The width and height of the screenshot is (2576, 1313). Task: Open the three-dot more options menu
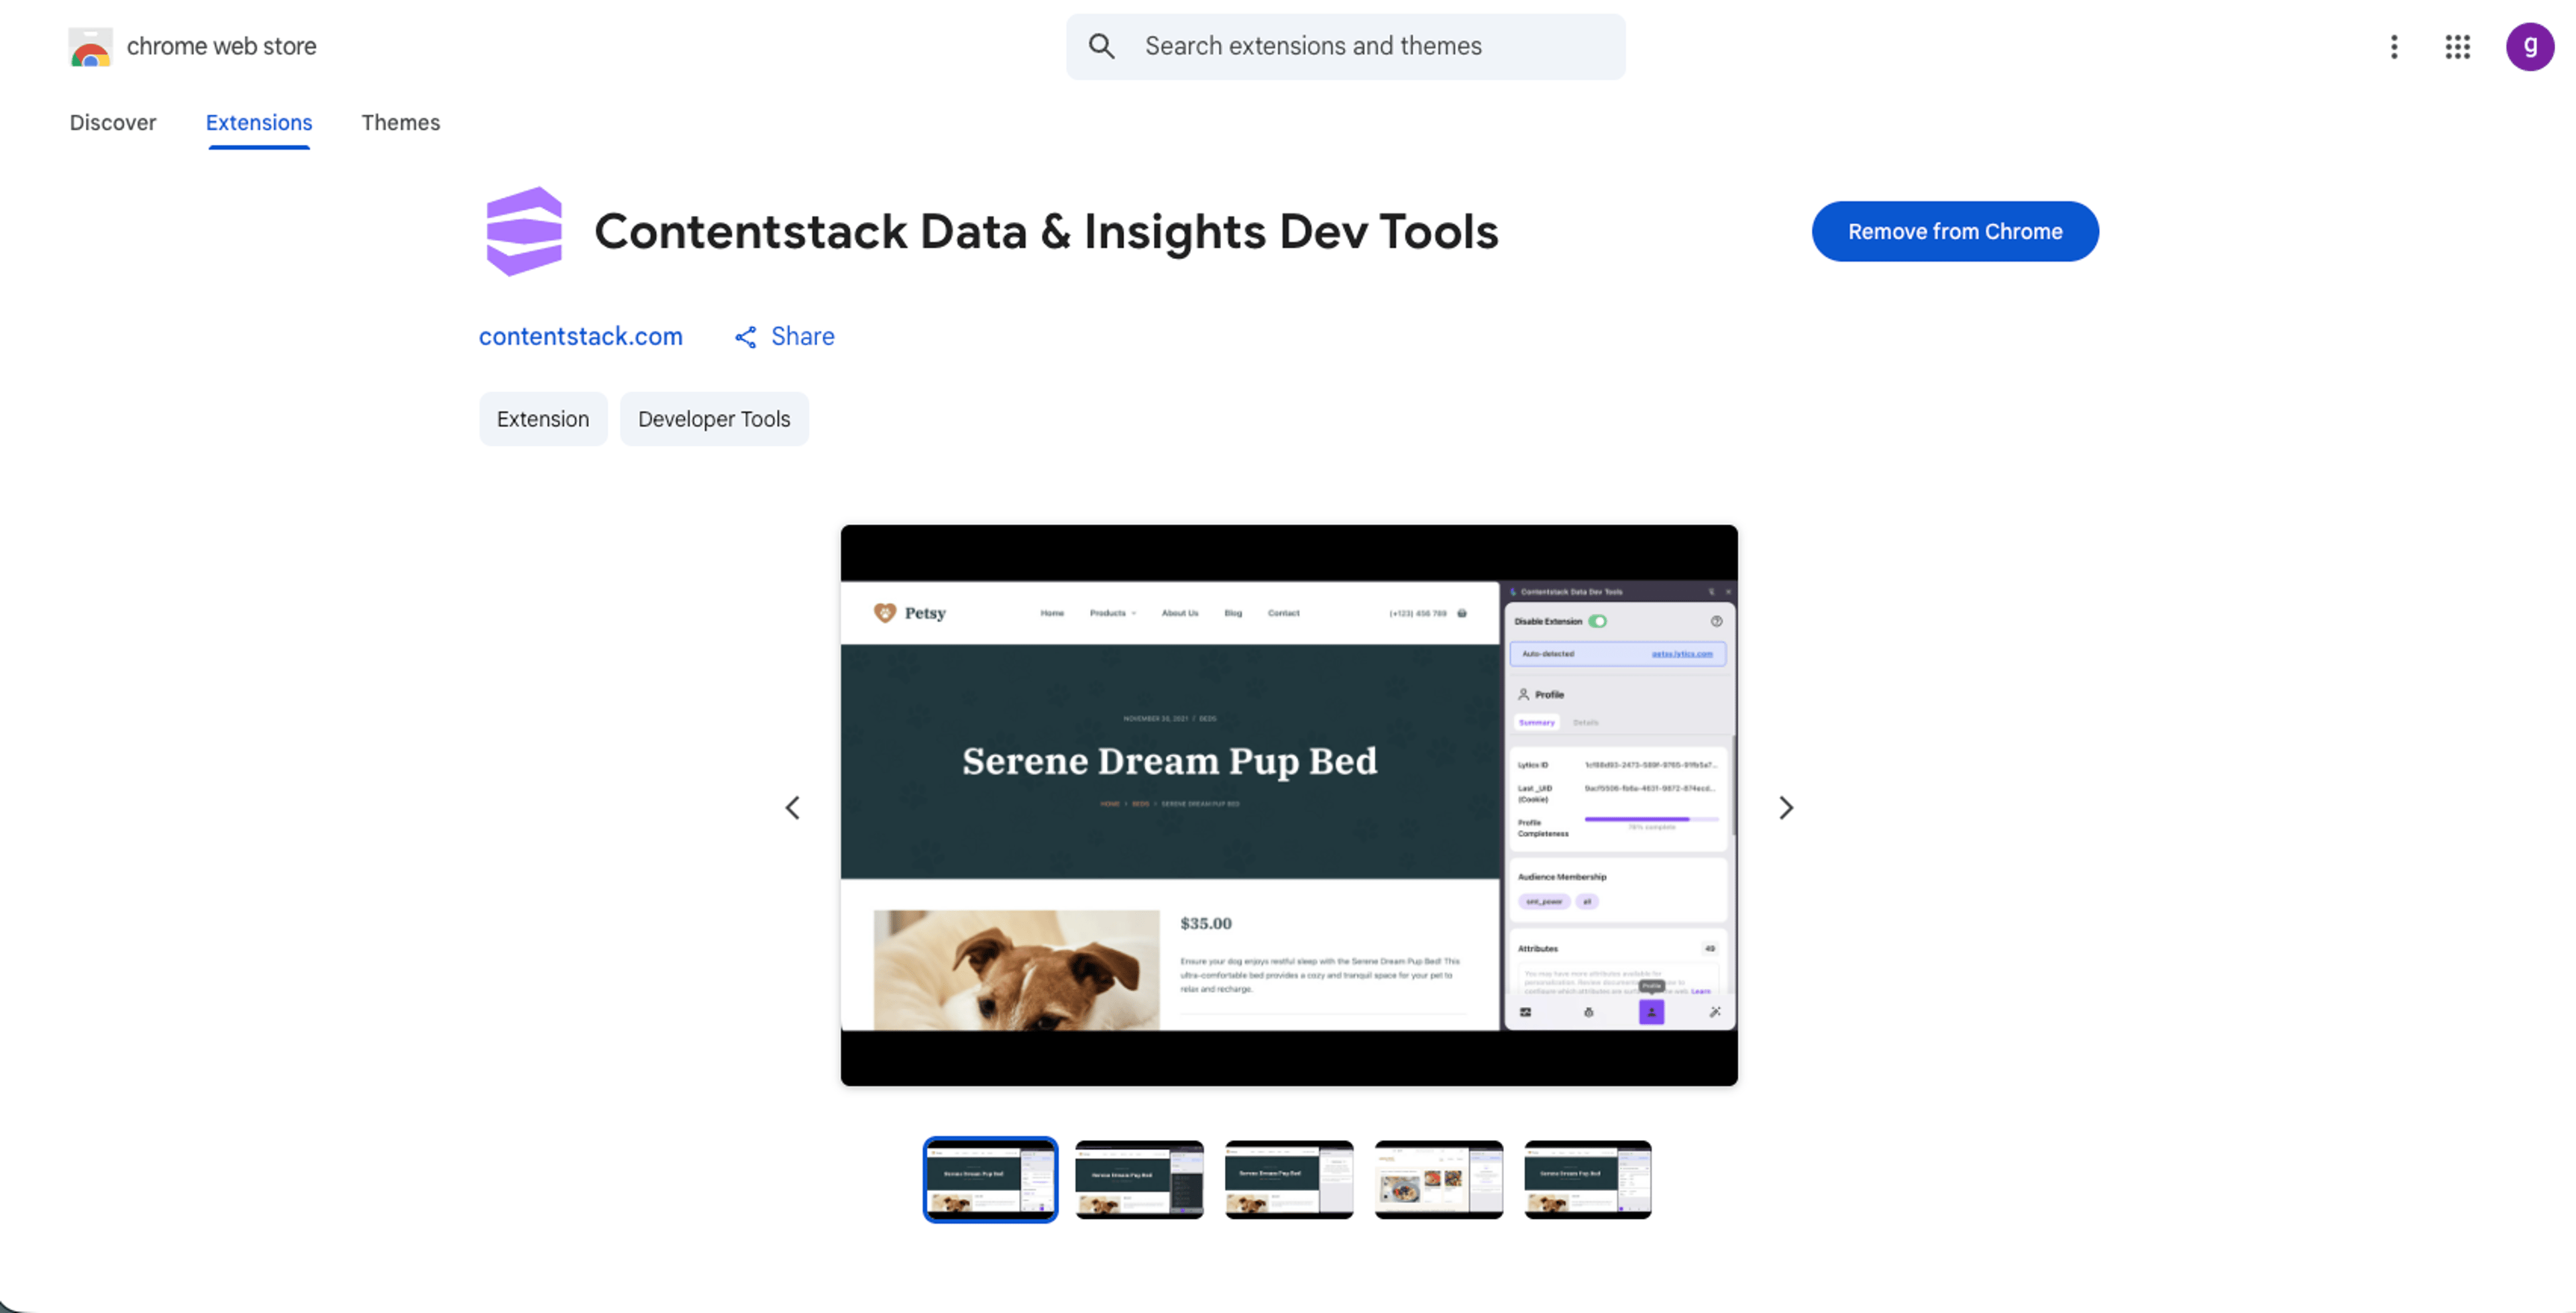pos(2394,46)
